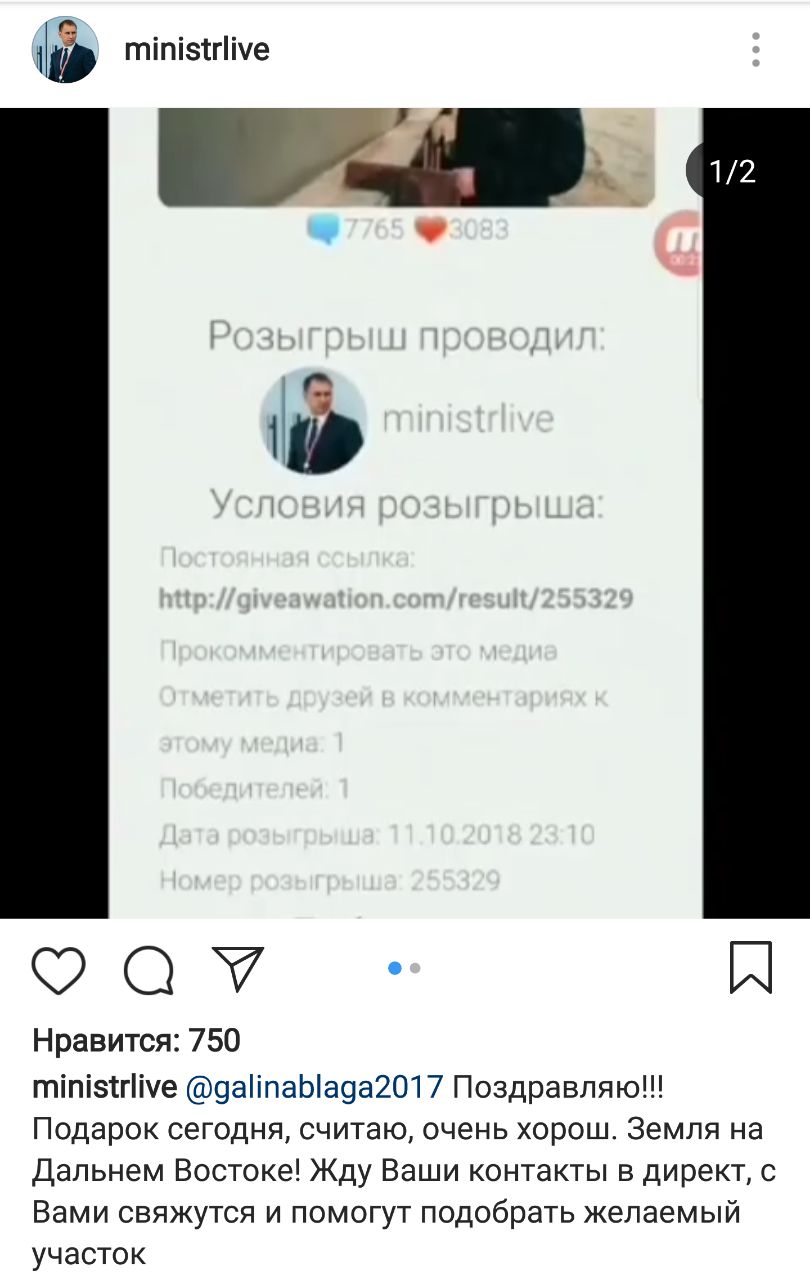The image size is (810, 1280).
Task: Tap the ministrlive profile avatar in header
Action: [65, 50]
